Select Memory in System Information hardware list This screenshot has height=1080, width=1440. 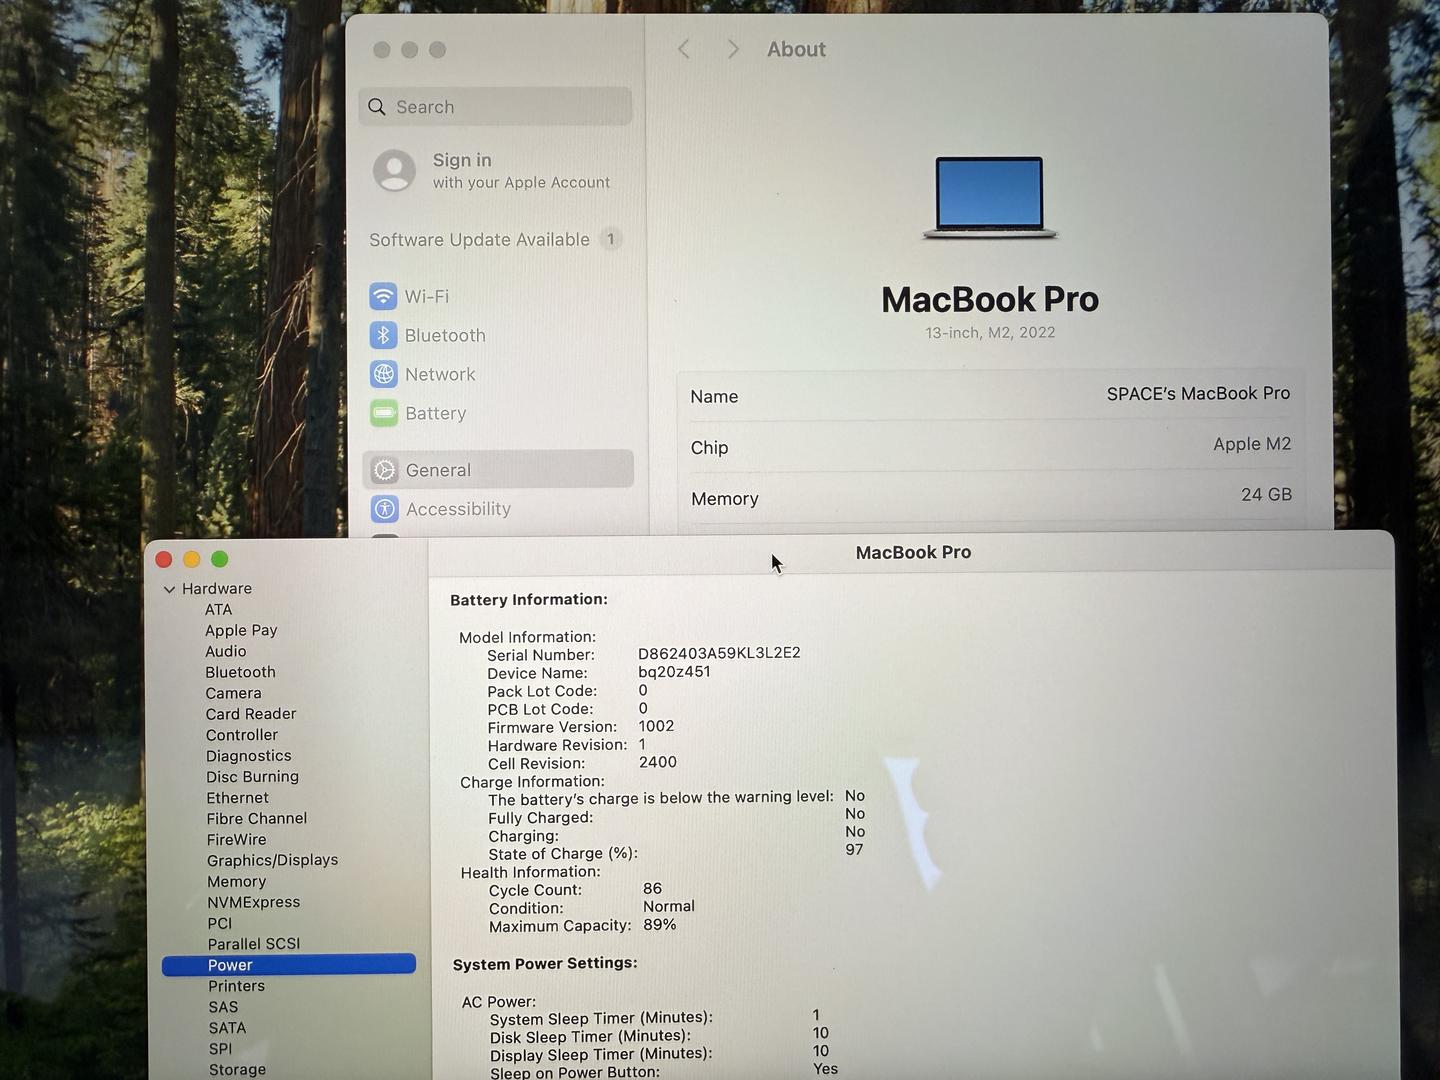point(236,882)
